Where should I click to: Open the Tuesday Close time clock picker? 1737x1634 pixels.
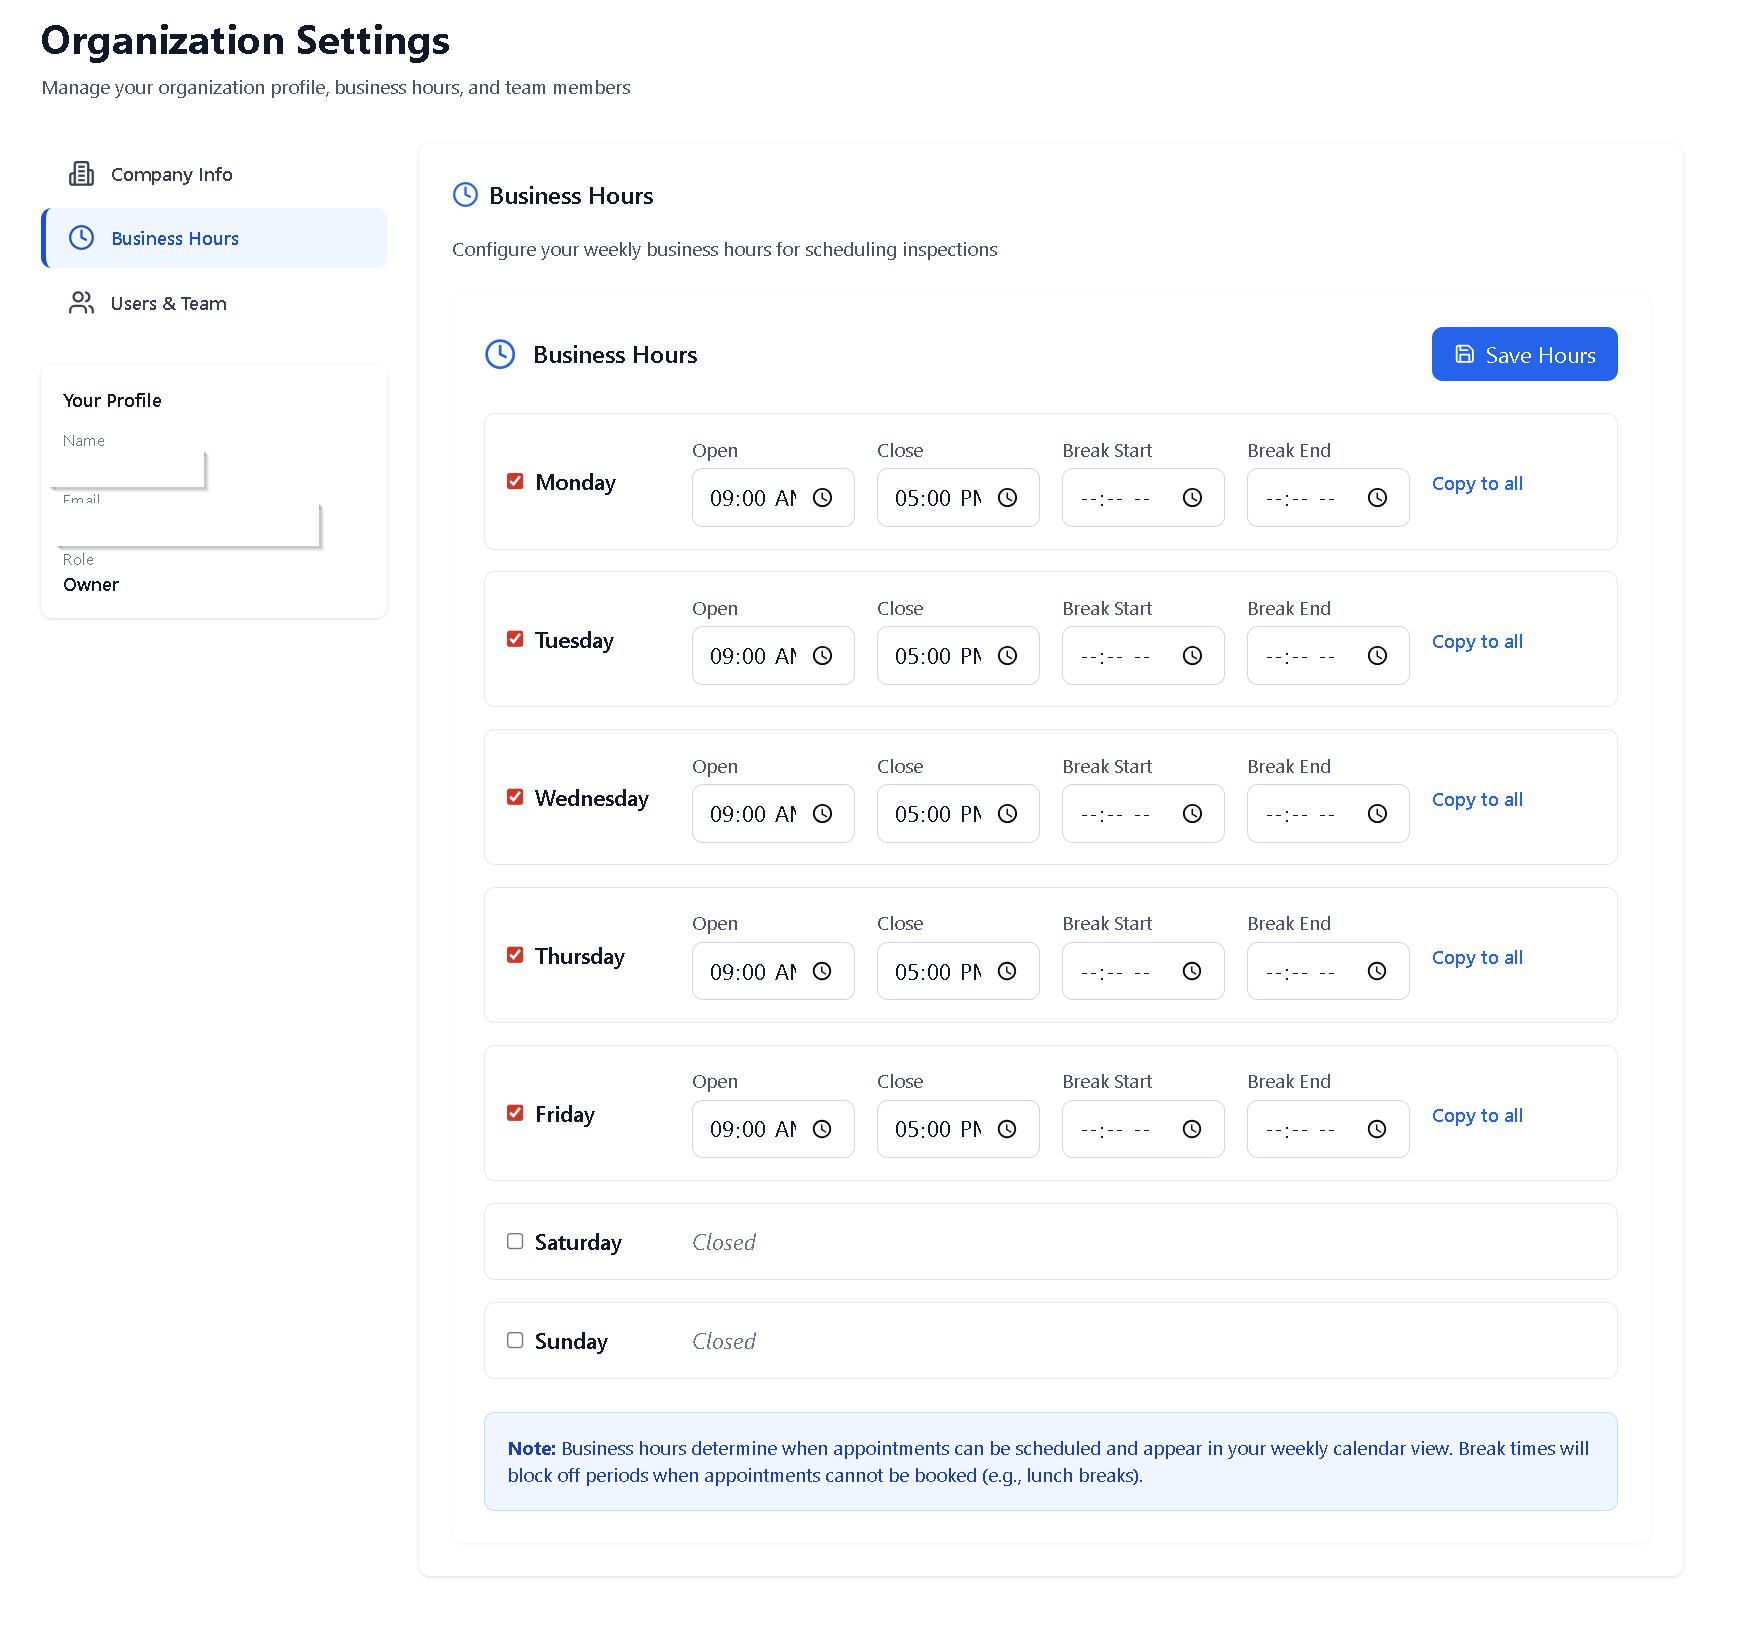(1007, 656)
